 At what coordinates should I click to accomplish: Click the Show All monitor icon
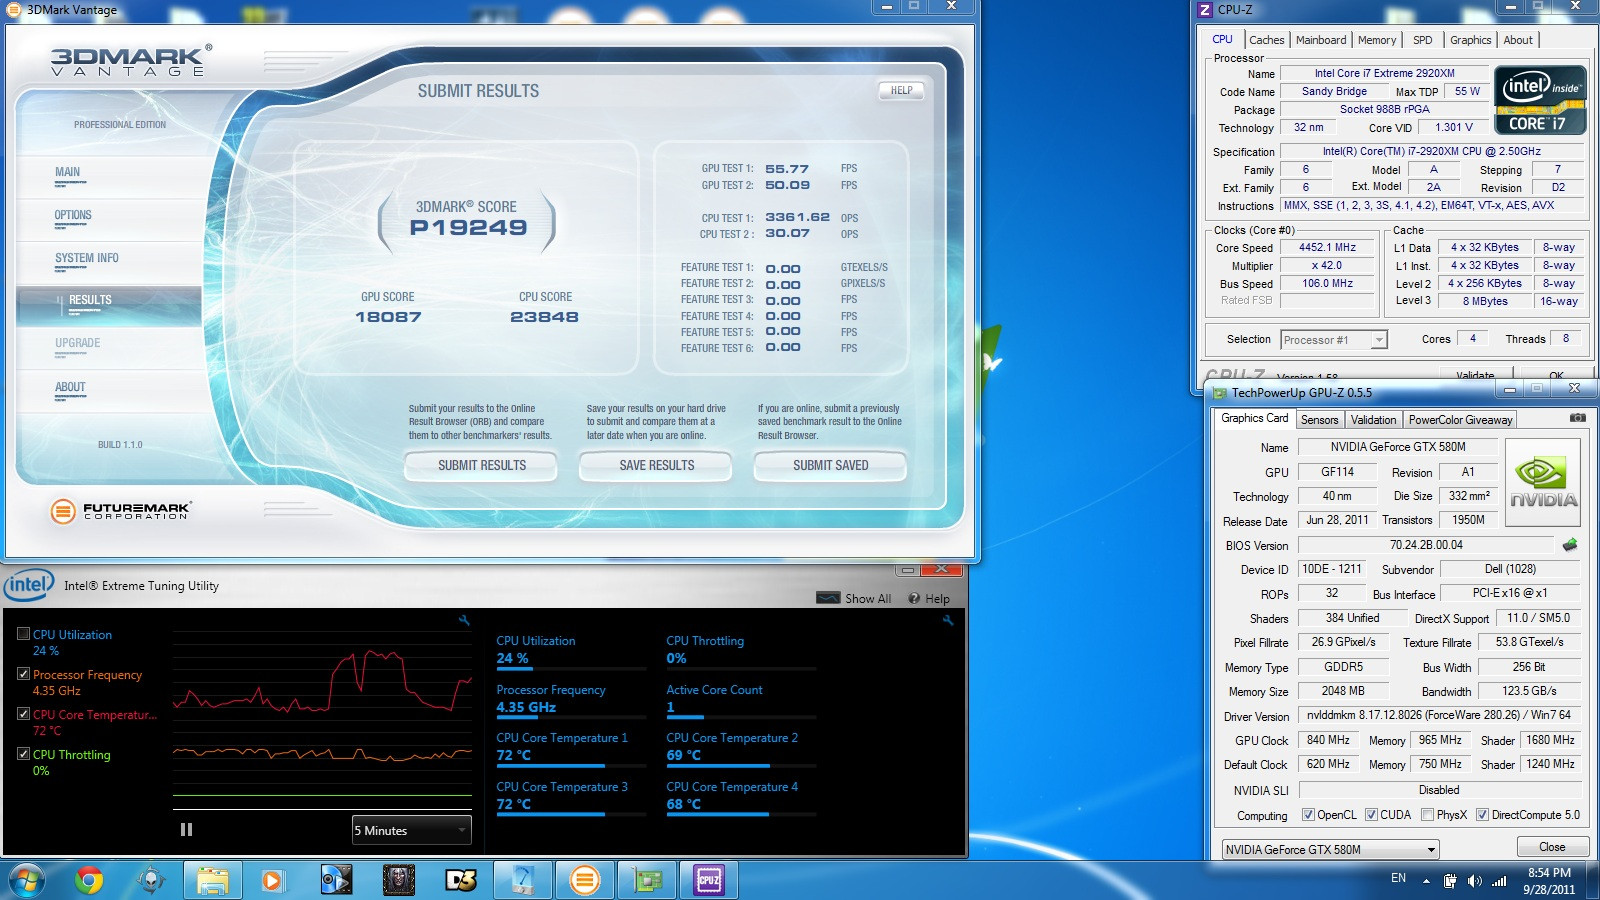click(x=828, y=598)
